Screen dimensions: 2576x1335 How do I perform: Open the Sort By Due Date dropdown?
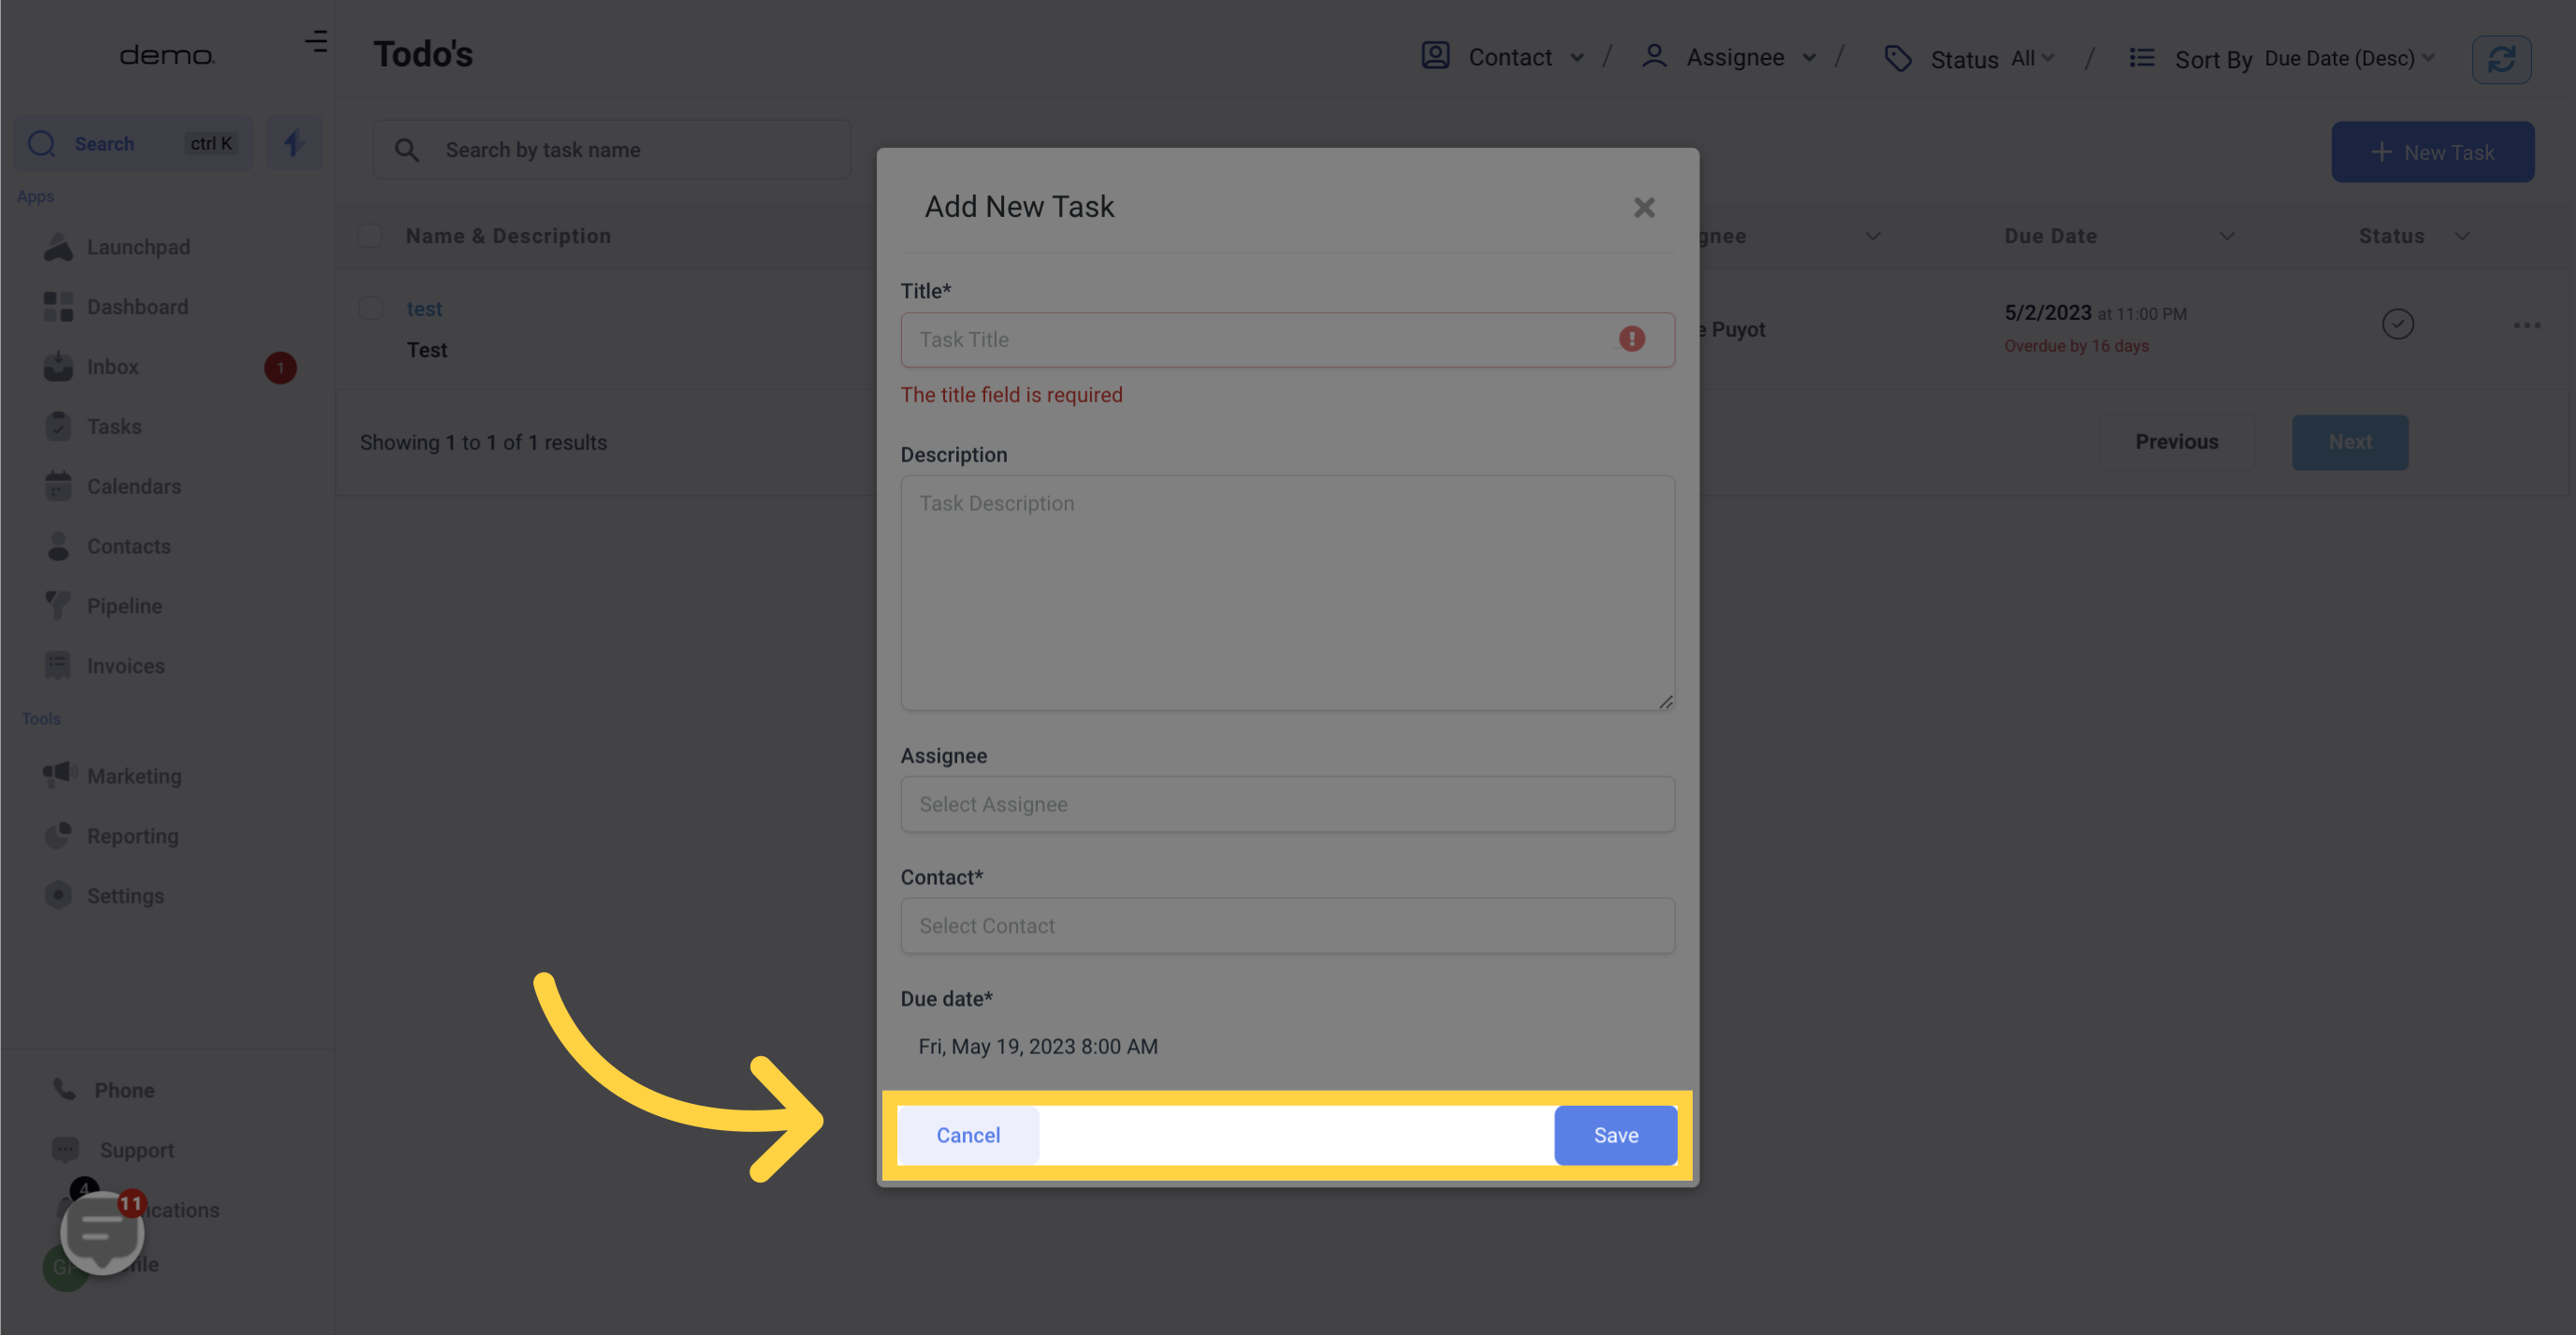click(2282, 58)
